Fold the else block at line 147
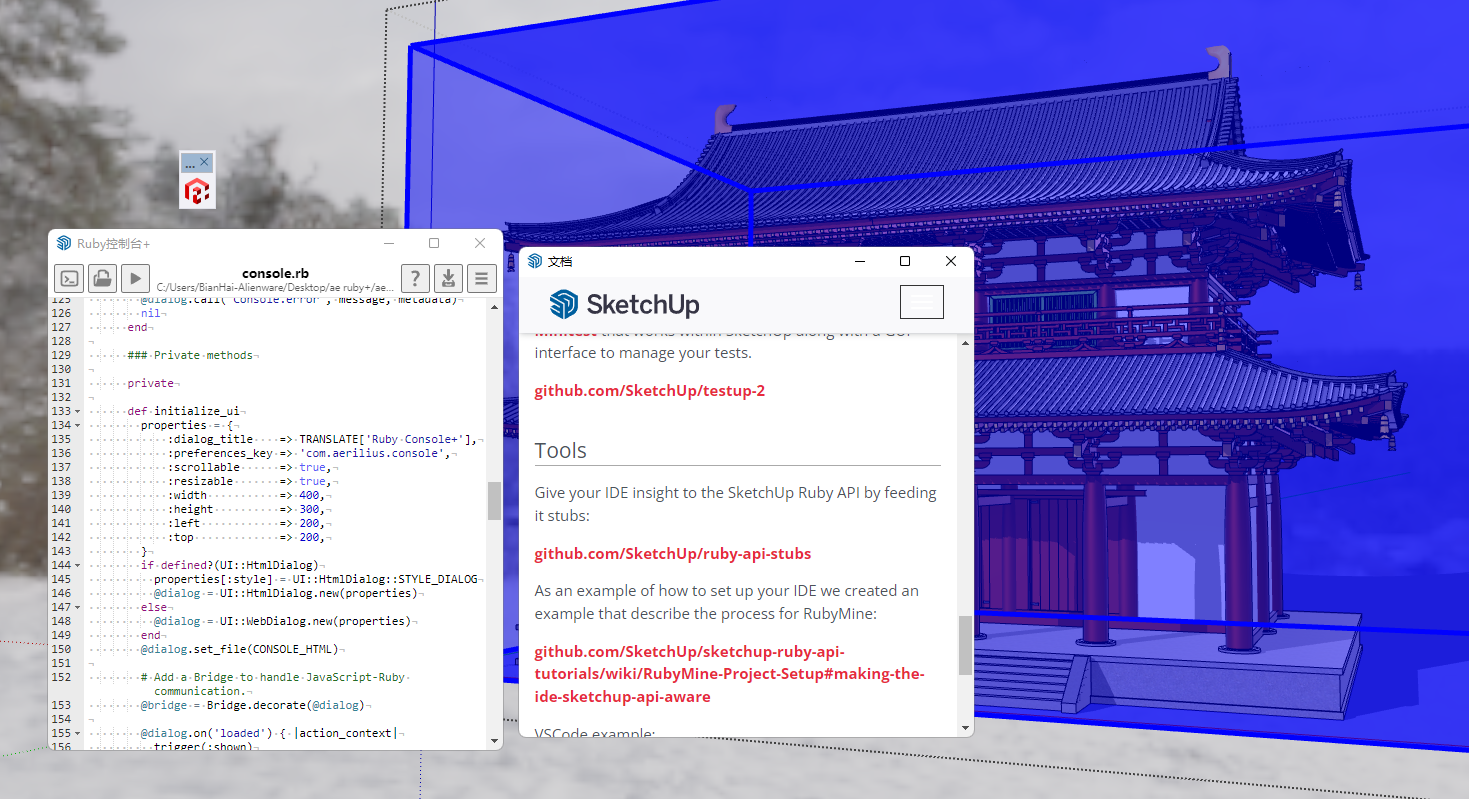 [x=79, y=607]
